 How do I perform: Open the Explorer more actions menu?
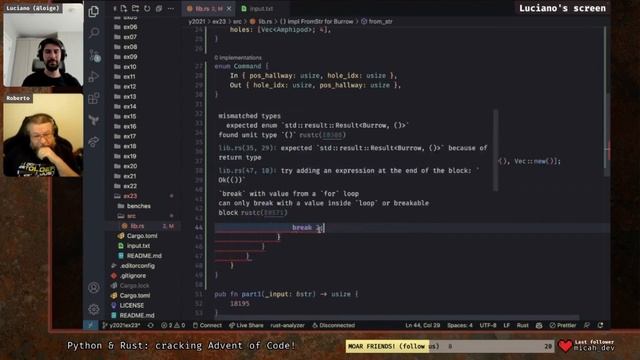click(171, 8)
